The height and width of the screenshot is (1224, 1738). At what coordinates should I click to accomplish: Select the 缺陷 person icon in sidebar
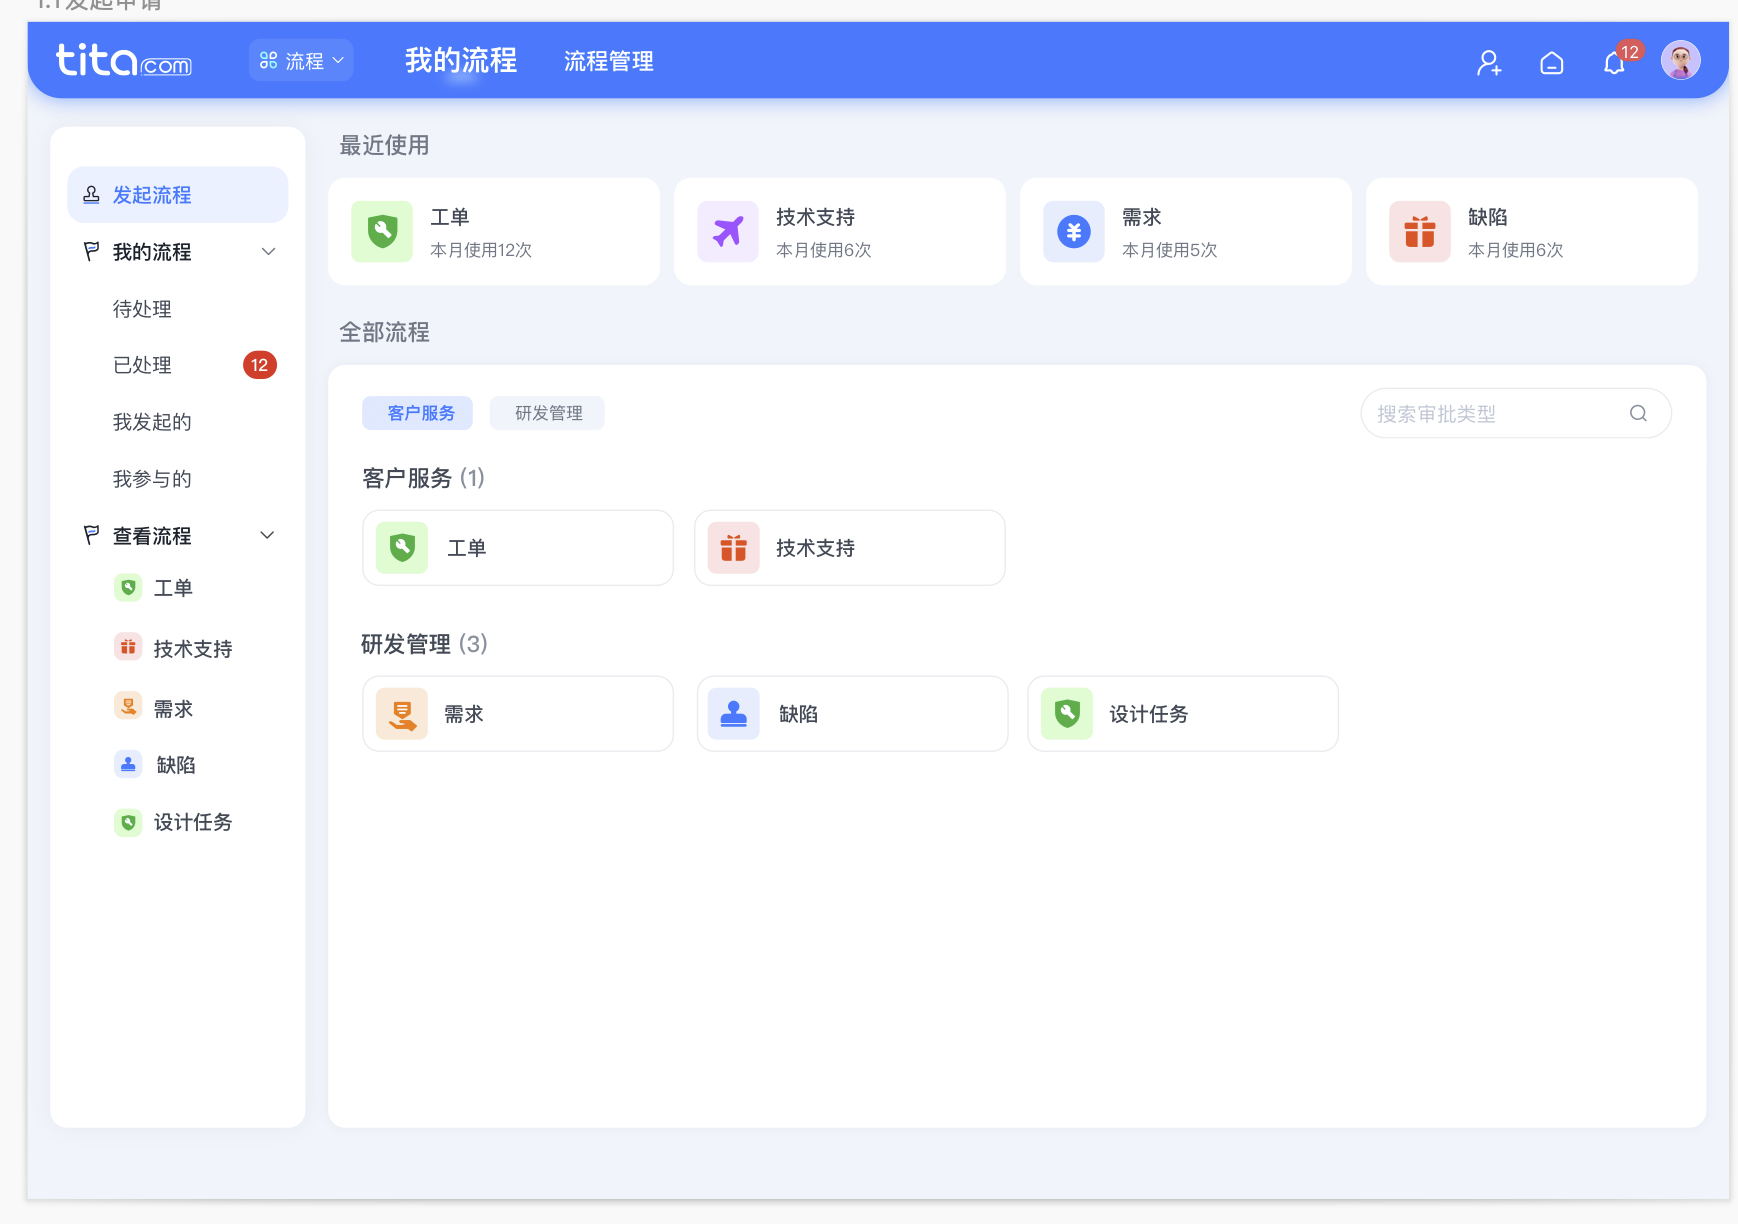(x=128, y=764)
